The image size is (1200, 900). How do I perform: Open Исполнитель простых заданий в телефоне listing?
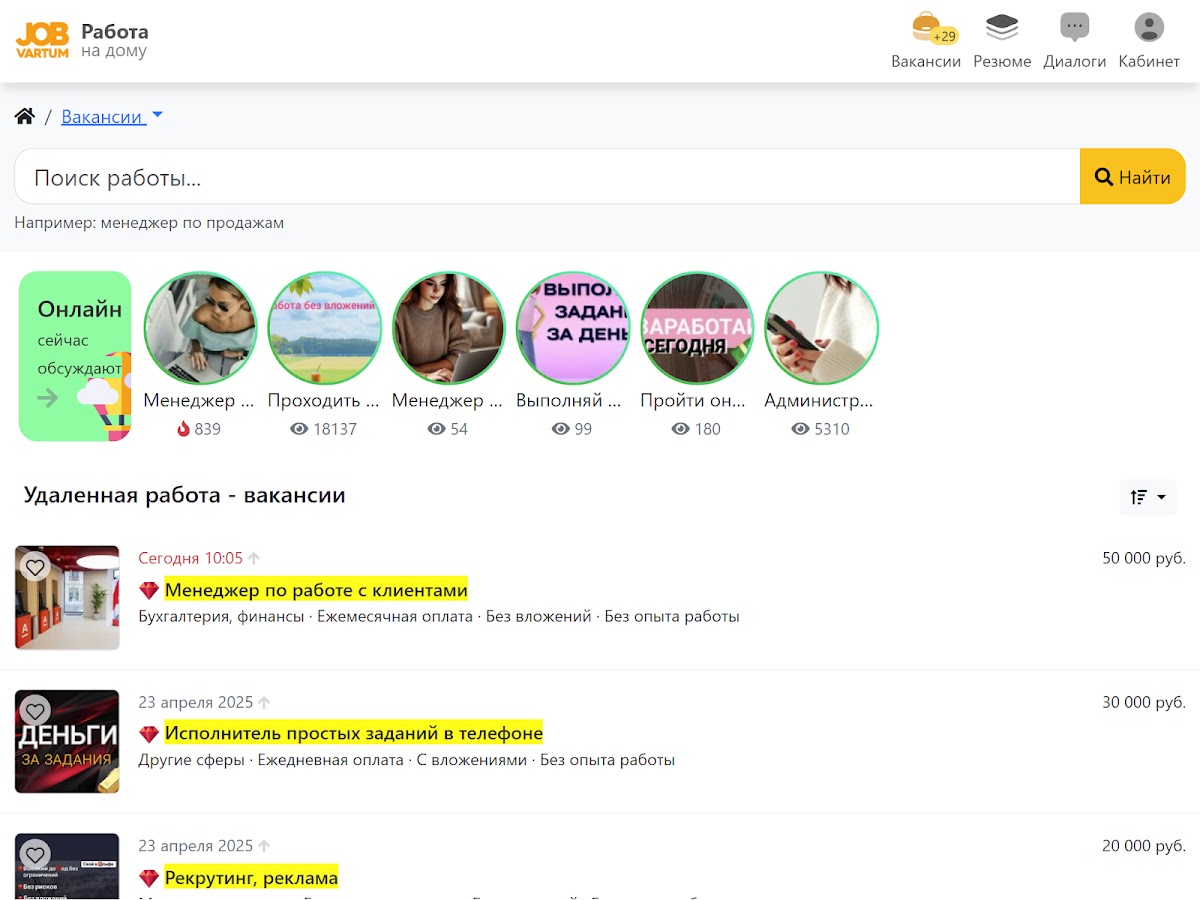point(353,733)
